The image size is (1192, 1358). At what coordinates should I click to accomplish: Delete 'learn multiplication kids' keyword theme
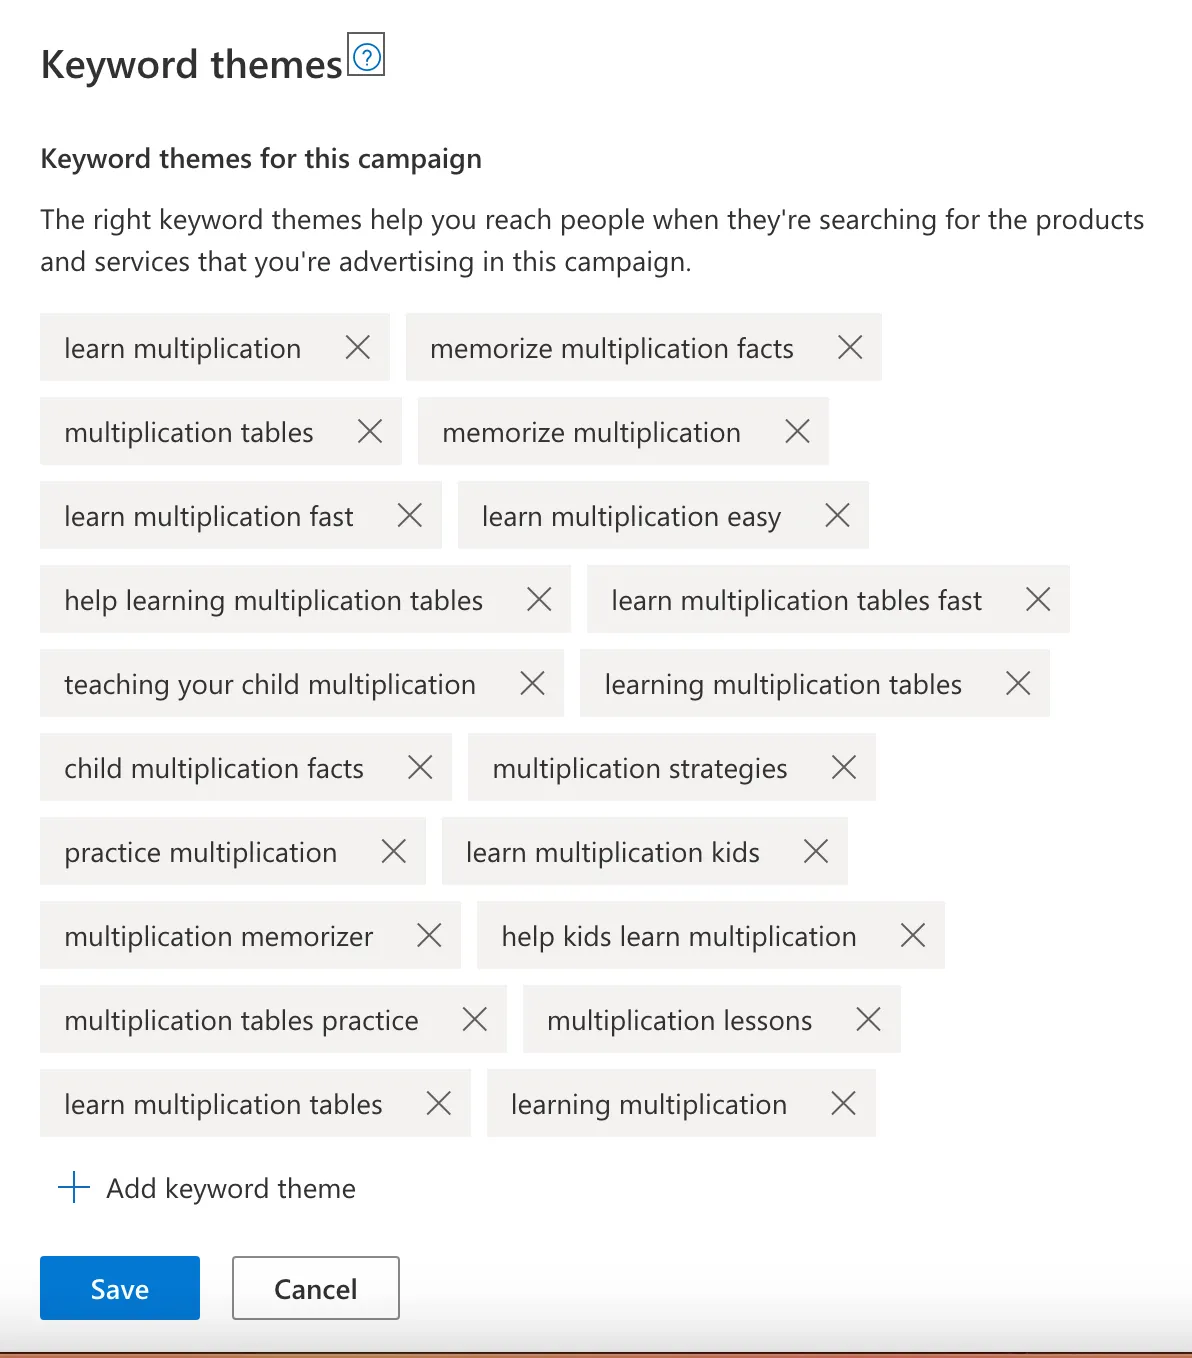point(816,851)
